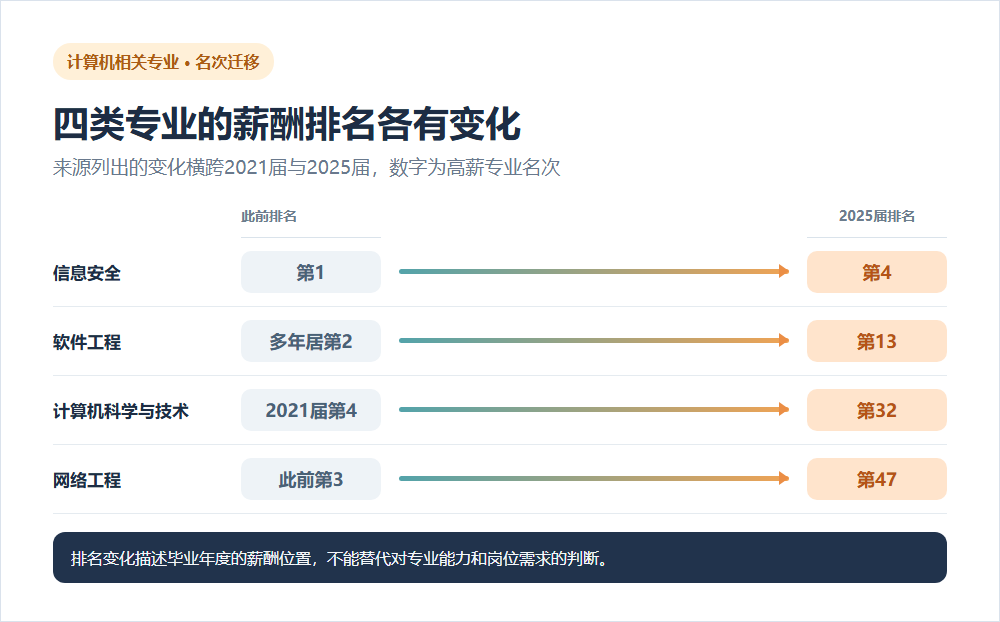This screenshot has height=622, width=1000.
Task: Click the title 四类专业的薪酬排名各有变化
Action: [287, 124]
